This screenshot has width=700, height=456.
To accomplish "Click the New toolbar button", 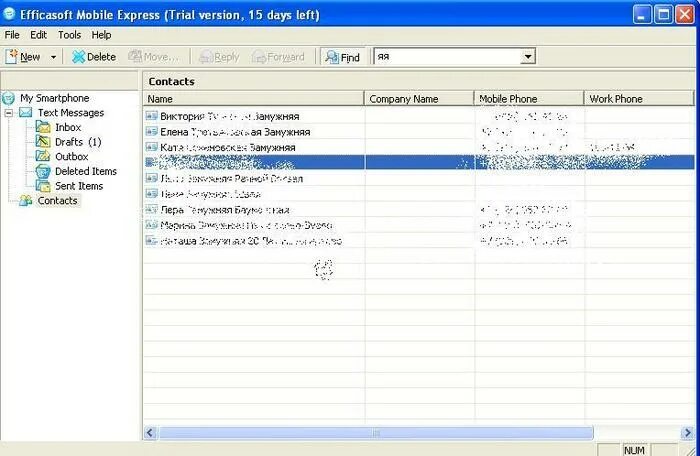I will tap(23, 57).
